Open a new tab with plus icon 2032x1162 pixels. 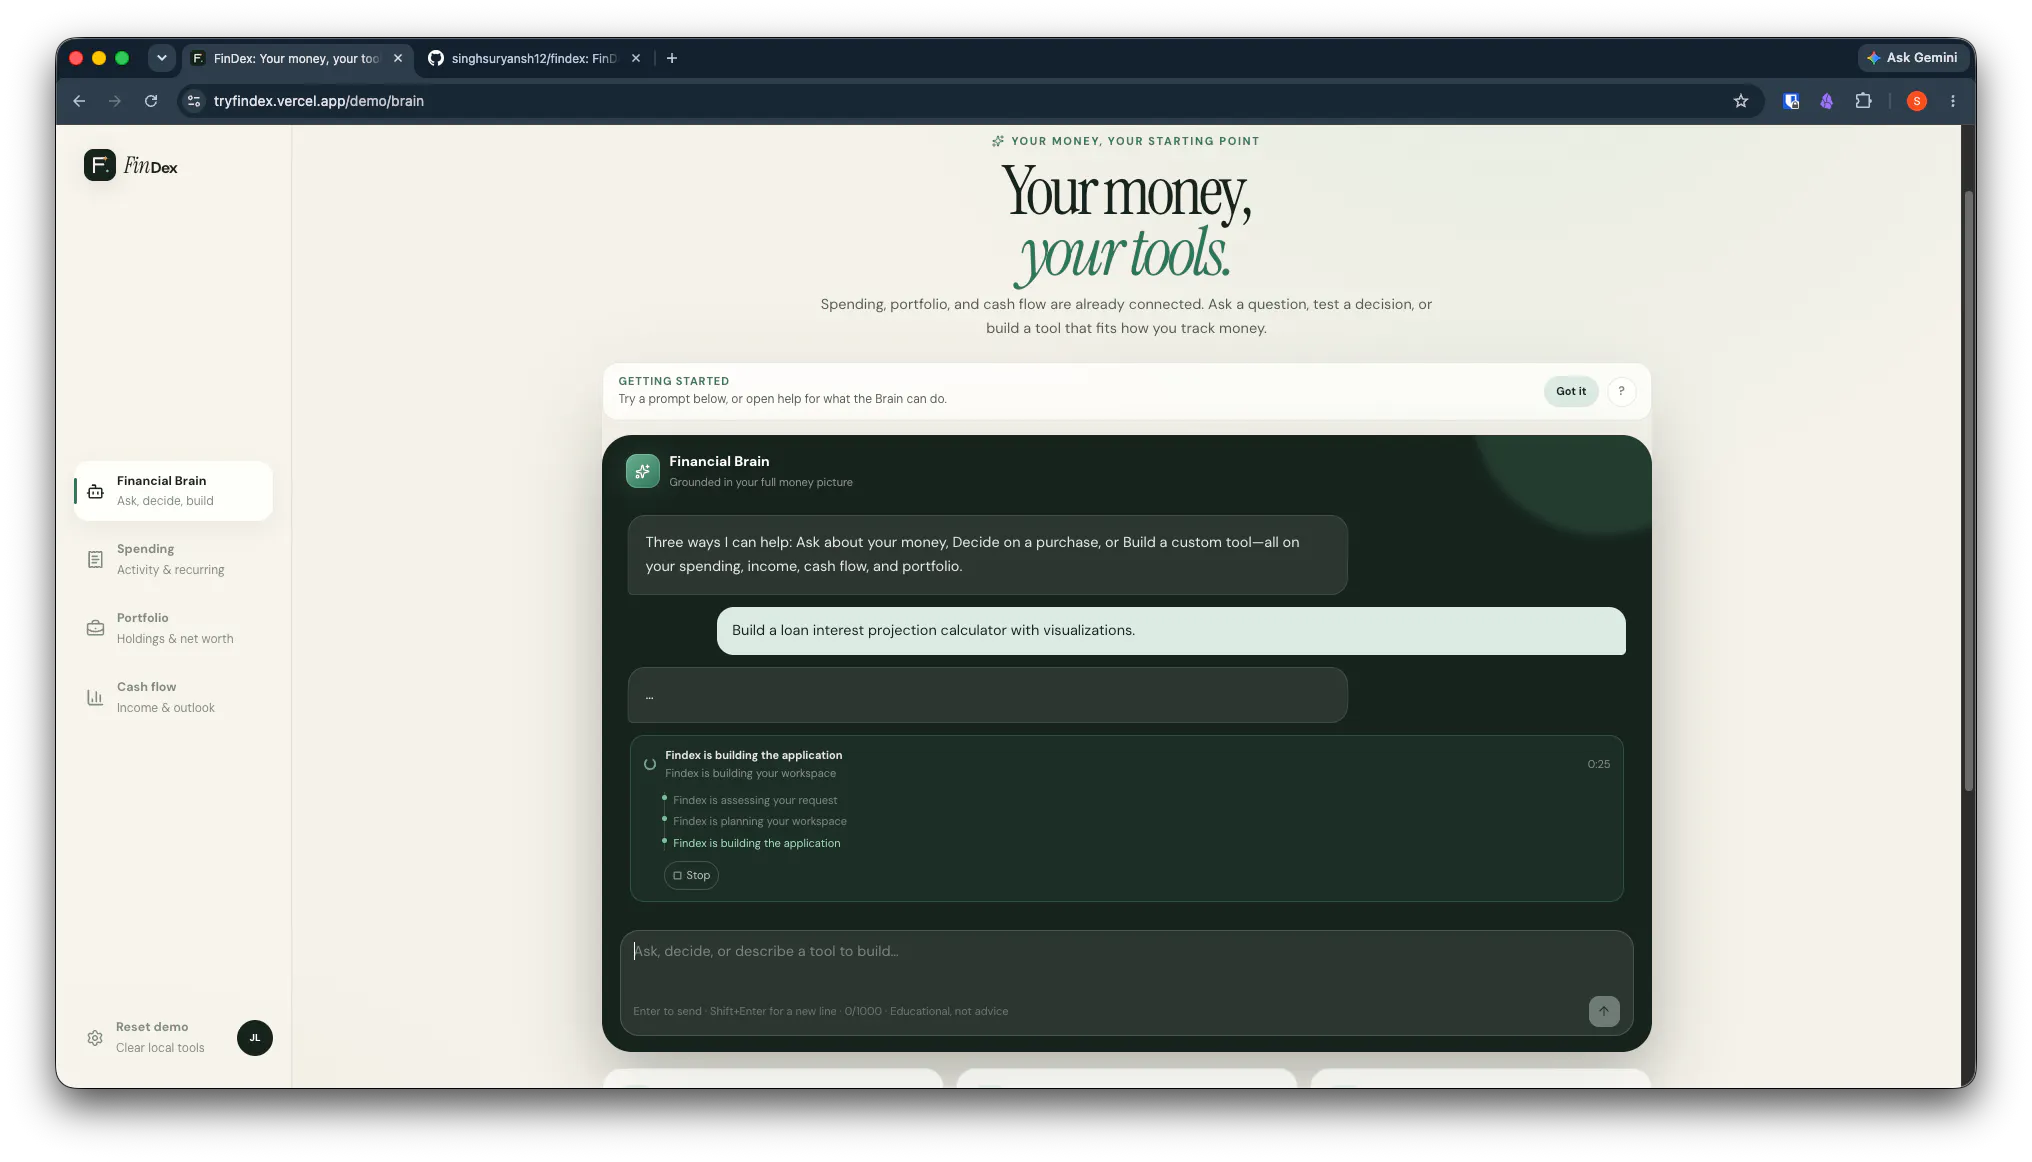coord(672,58)
